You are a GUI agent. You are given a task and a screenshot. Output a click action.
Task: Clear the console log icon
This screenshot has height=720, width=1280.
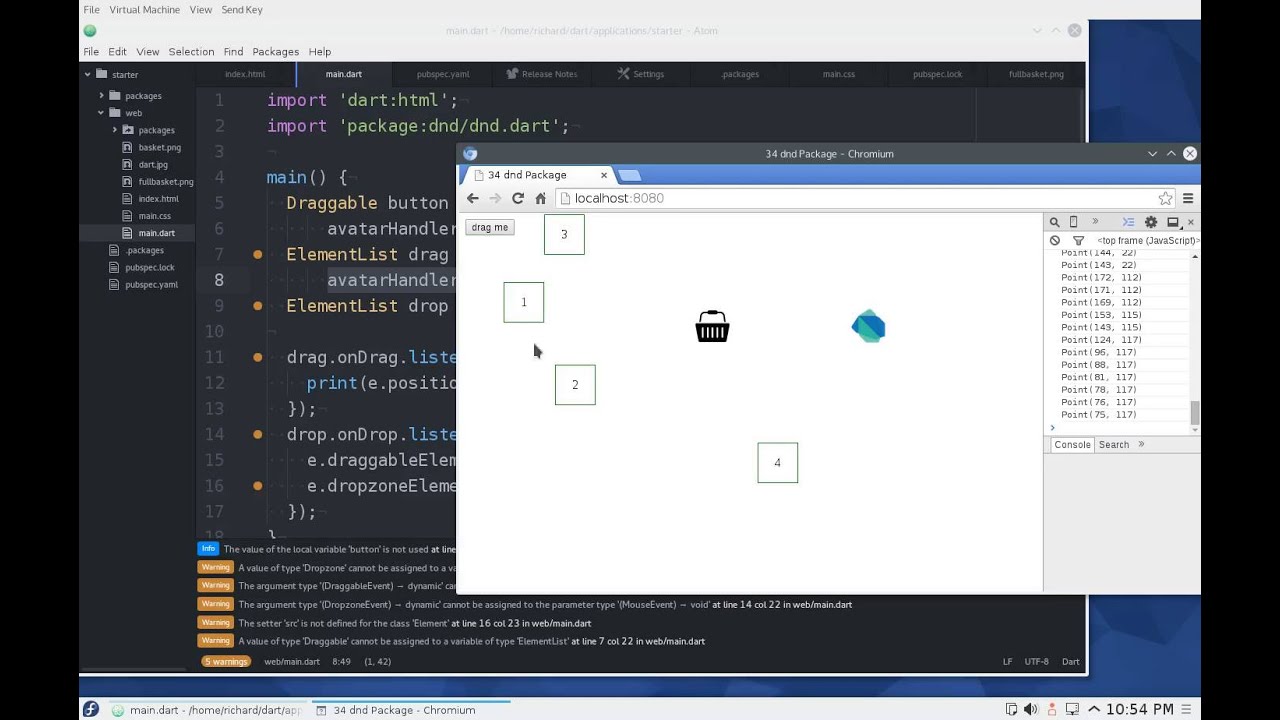point(1055,240)
